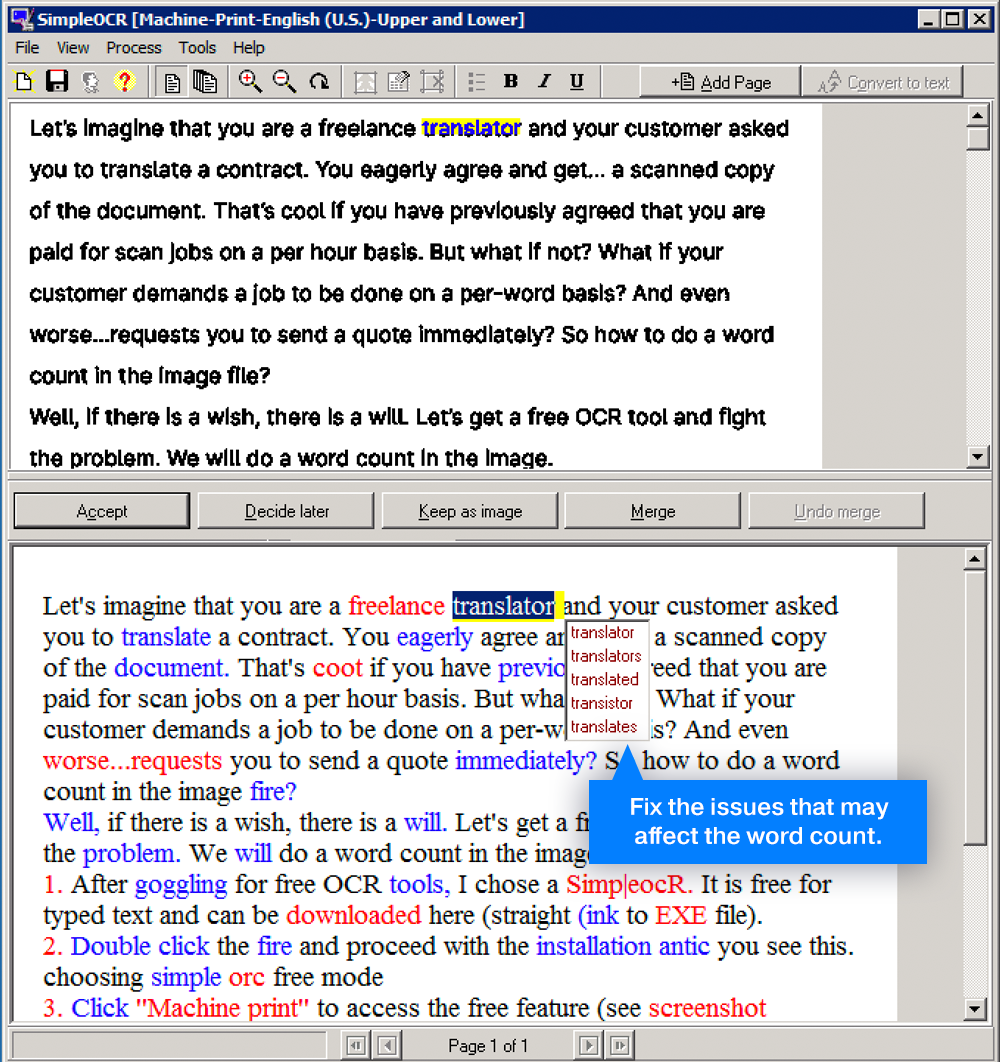Toggle italic text formatting

(544, 81)
